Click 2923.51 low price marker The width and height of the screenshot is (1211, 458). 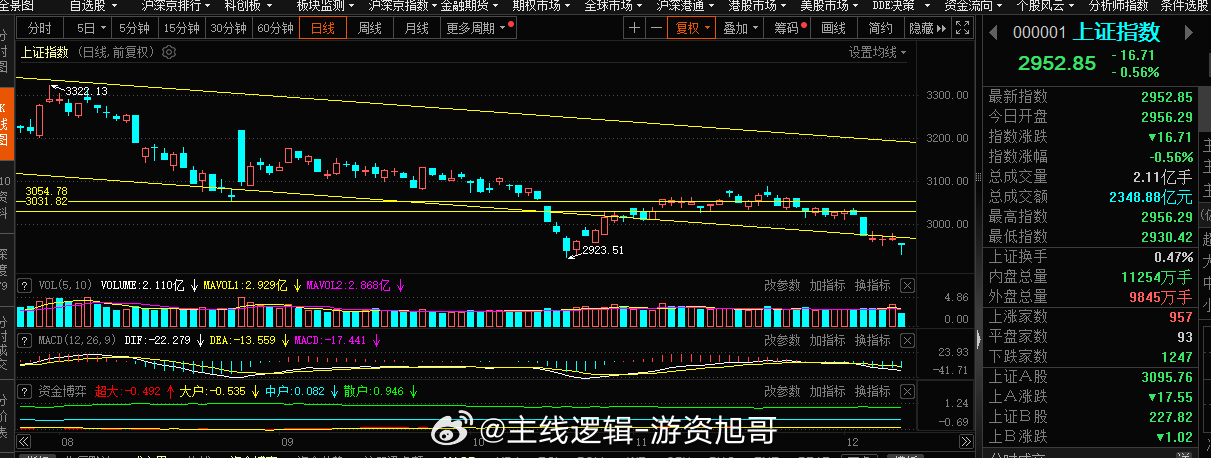[602, 250]
